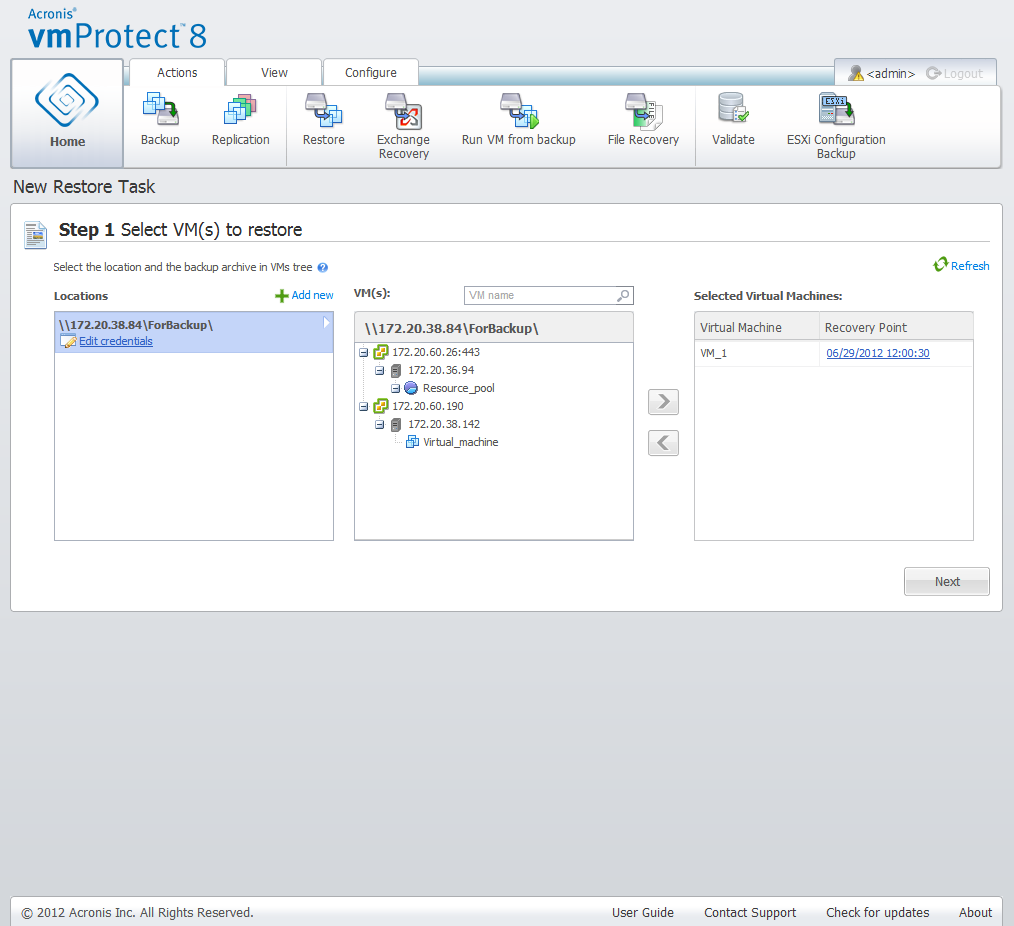The image size is (1014, 926).
Task: Click the Refresh link text
Action: coord(970,266)
